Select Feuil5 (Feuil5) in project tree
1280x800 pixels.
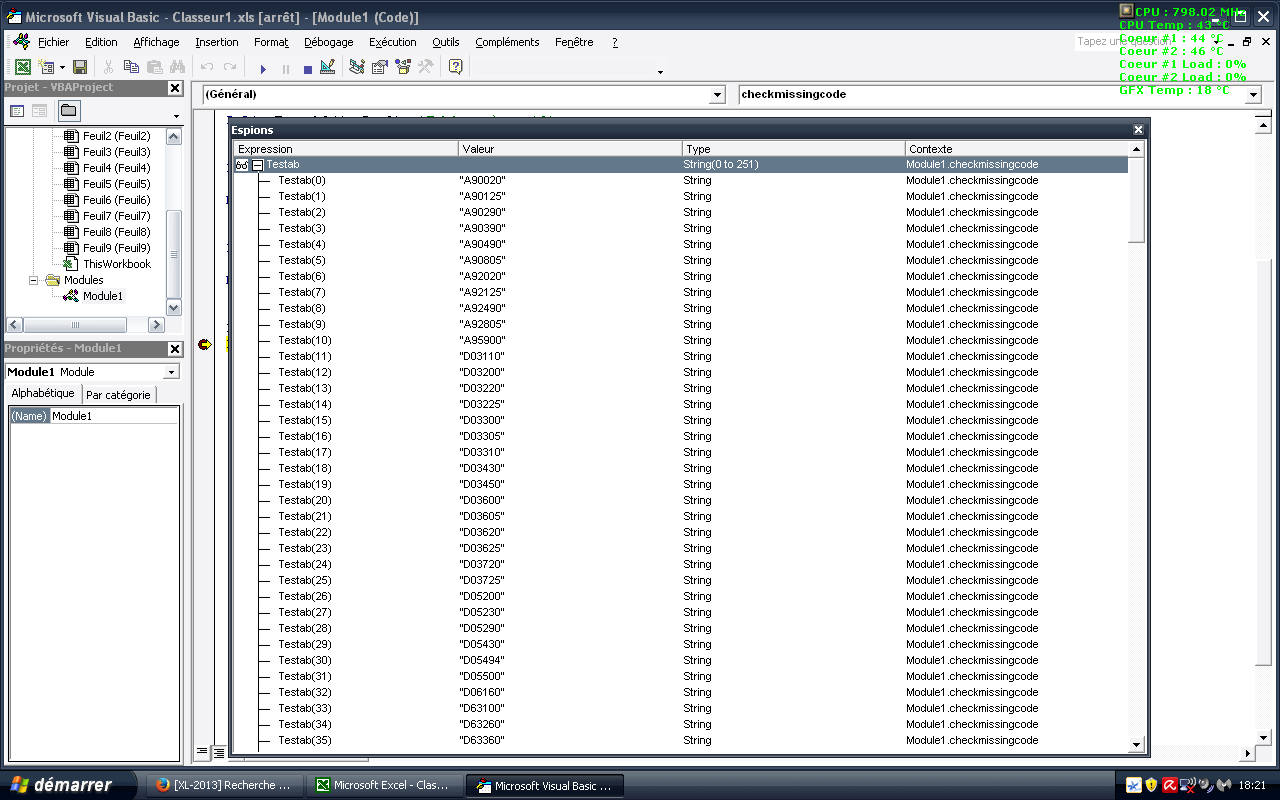tap(116, 184)
